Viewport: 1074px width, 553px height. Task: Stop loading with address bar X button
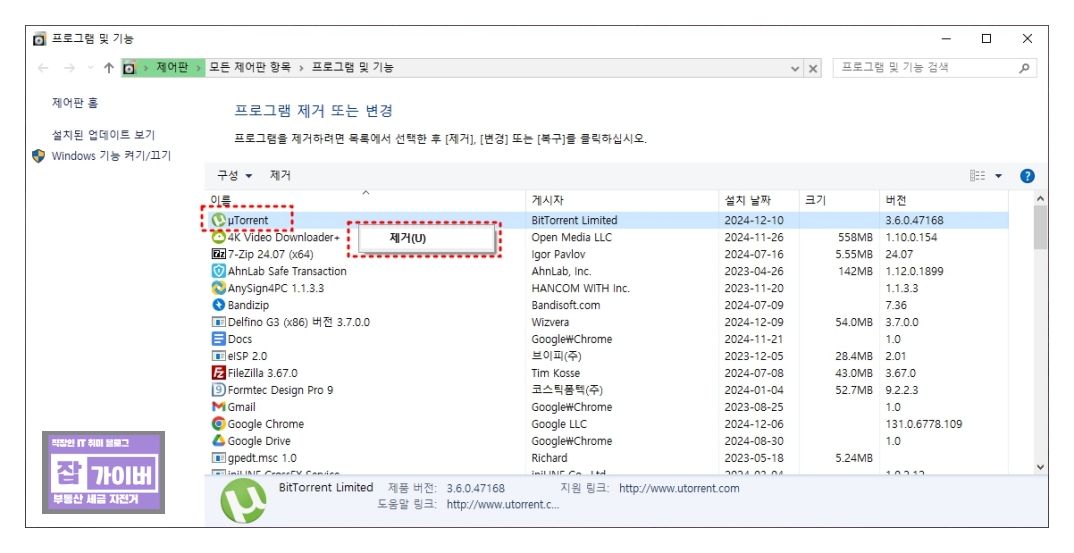(812, 69)
